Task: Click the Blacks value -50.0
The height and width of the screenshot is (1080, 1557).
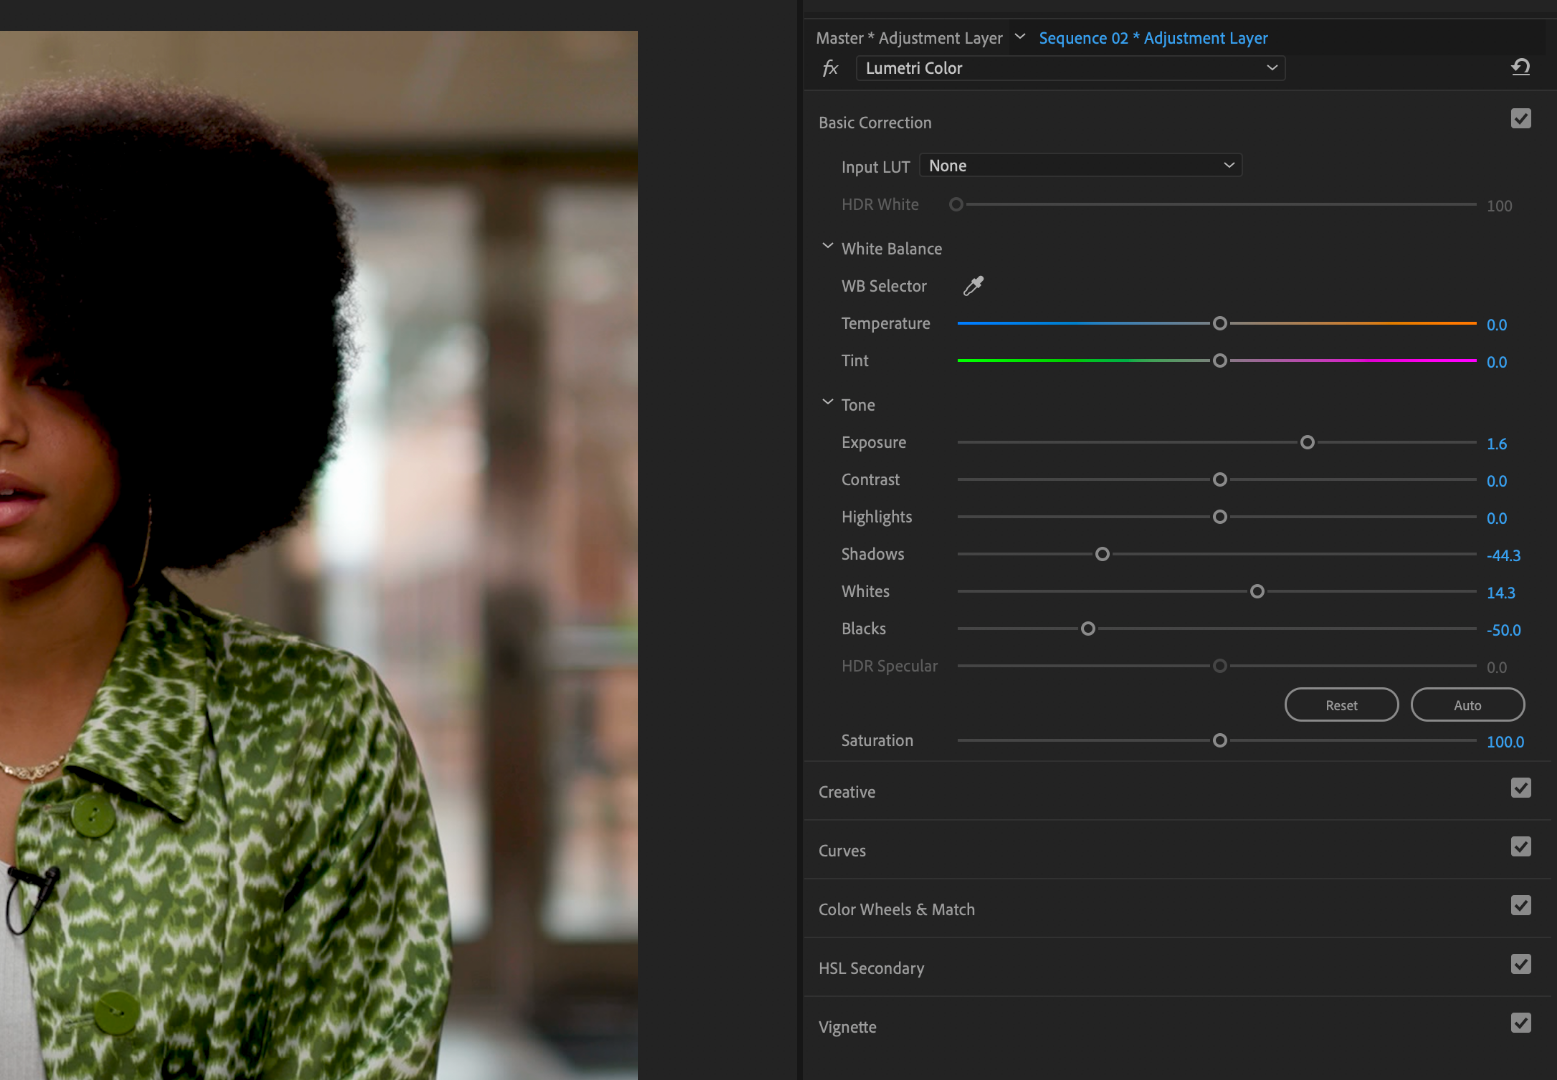Action: click(x=1503, y=630)
